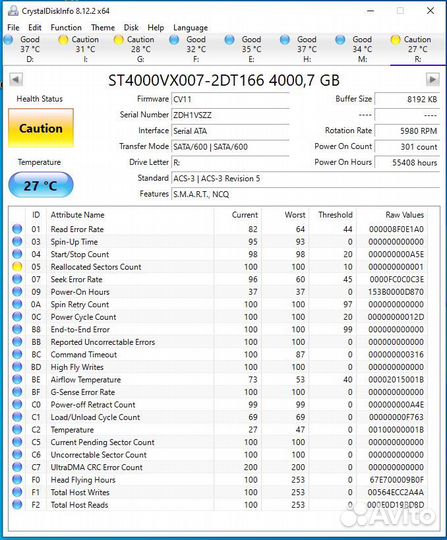Click the blue status icon for Current Pending Sector Count
447x540 pixels.
click(x=17, y=442)
